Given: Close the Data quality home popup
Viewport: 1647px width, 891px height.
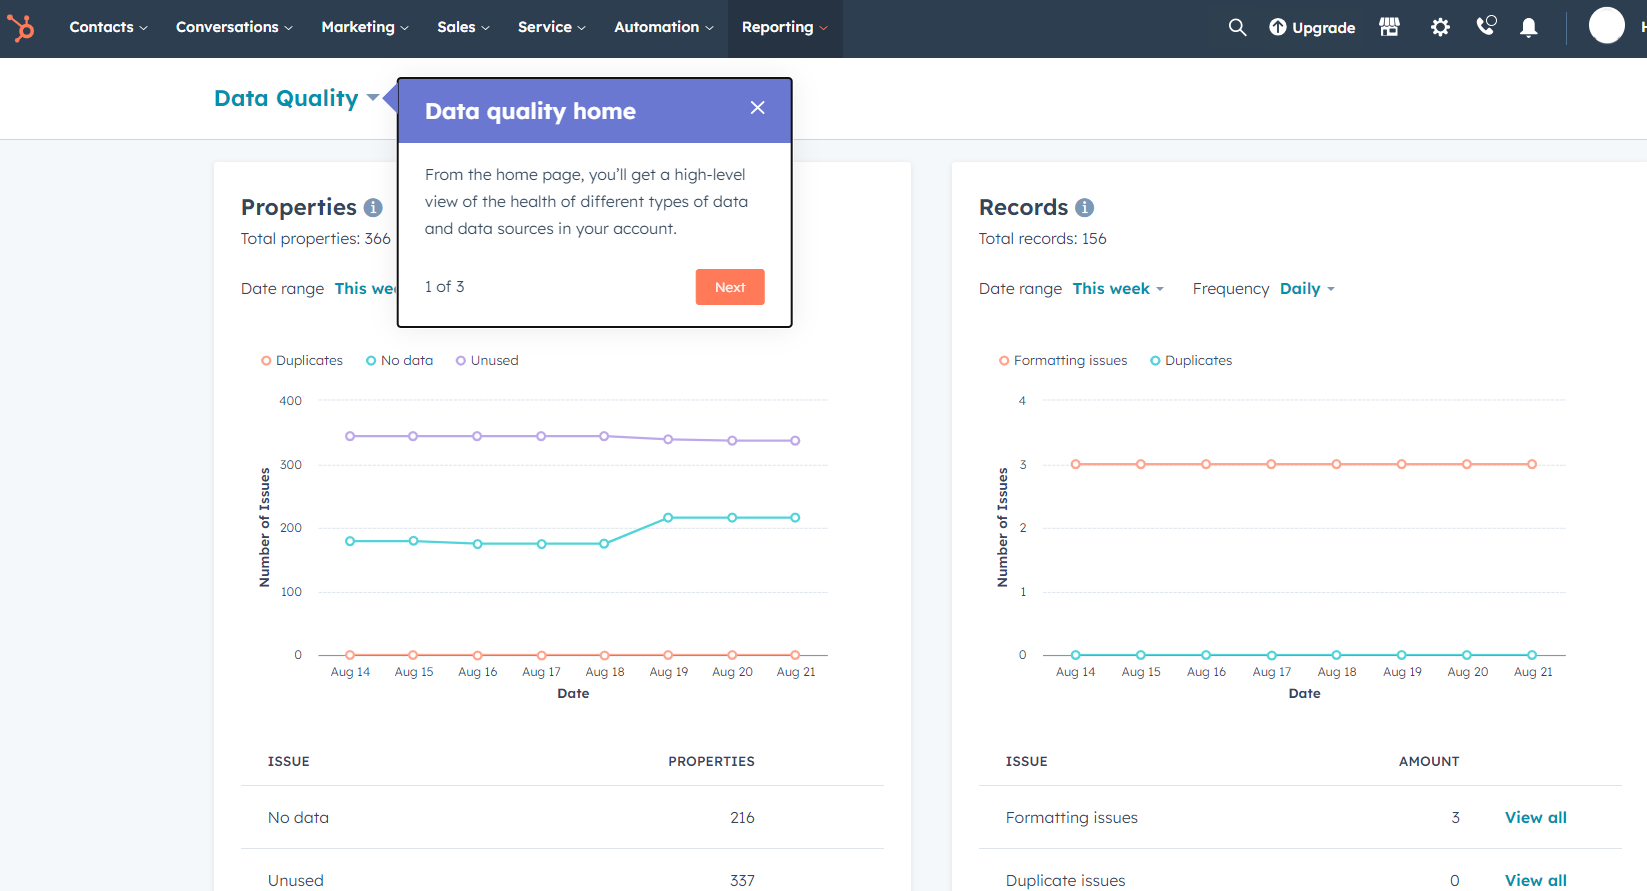Looking at the screenshot, I should [758, 107].
